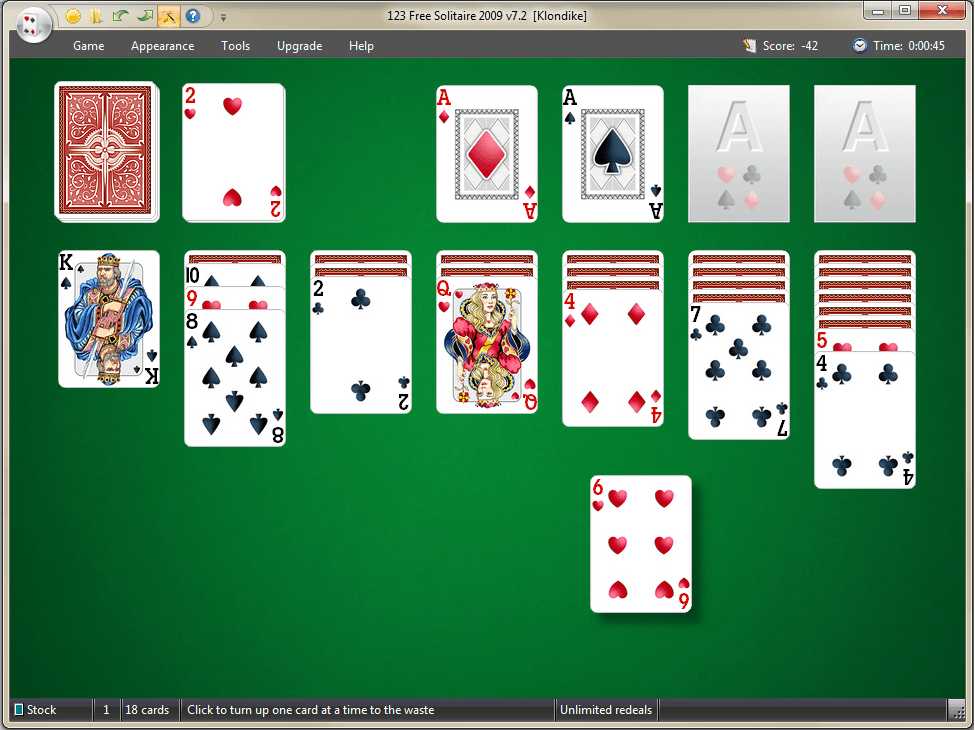Click the 6 of hearts card
Viewport: 975px width, 730px height.
(x=641, y=544)
